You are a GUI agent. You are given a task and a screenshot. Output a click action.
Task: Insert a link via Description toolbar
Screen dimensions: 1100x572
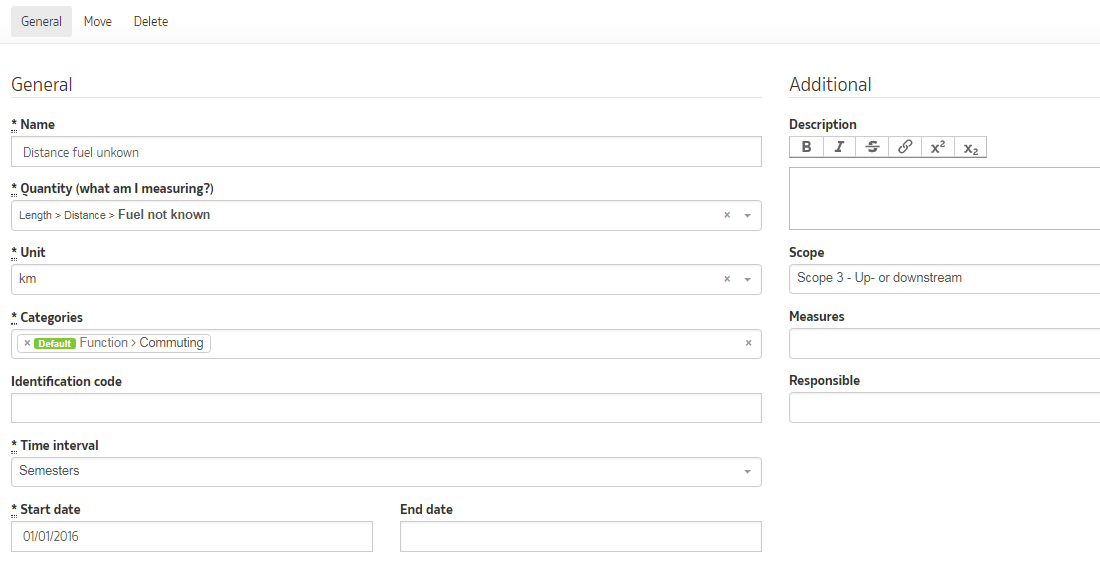(x=905, y=147)
